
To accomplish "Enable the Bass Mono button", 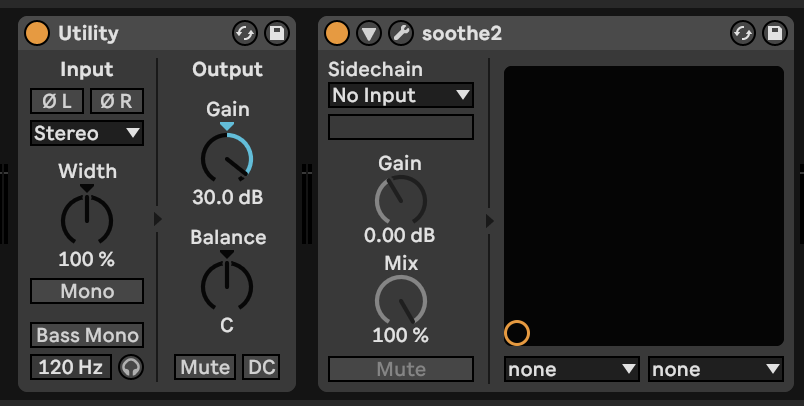I will tap(87, 335).
